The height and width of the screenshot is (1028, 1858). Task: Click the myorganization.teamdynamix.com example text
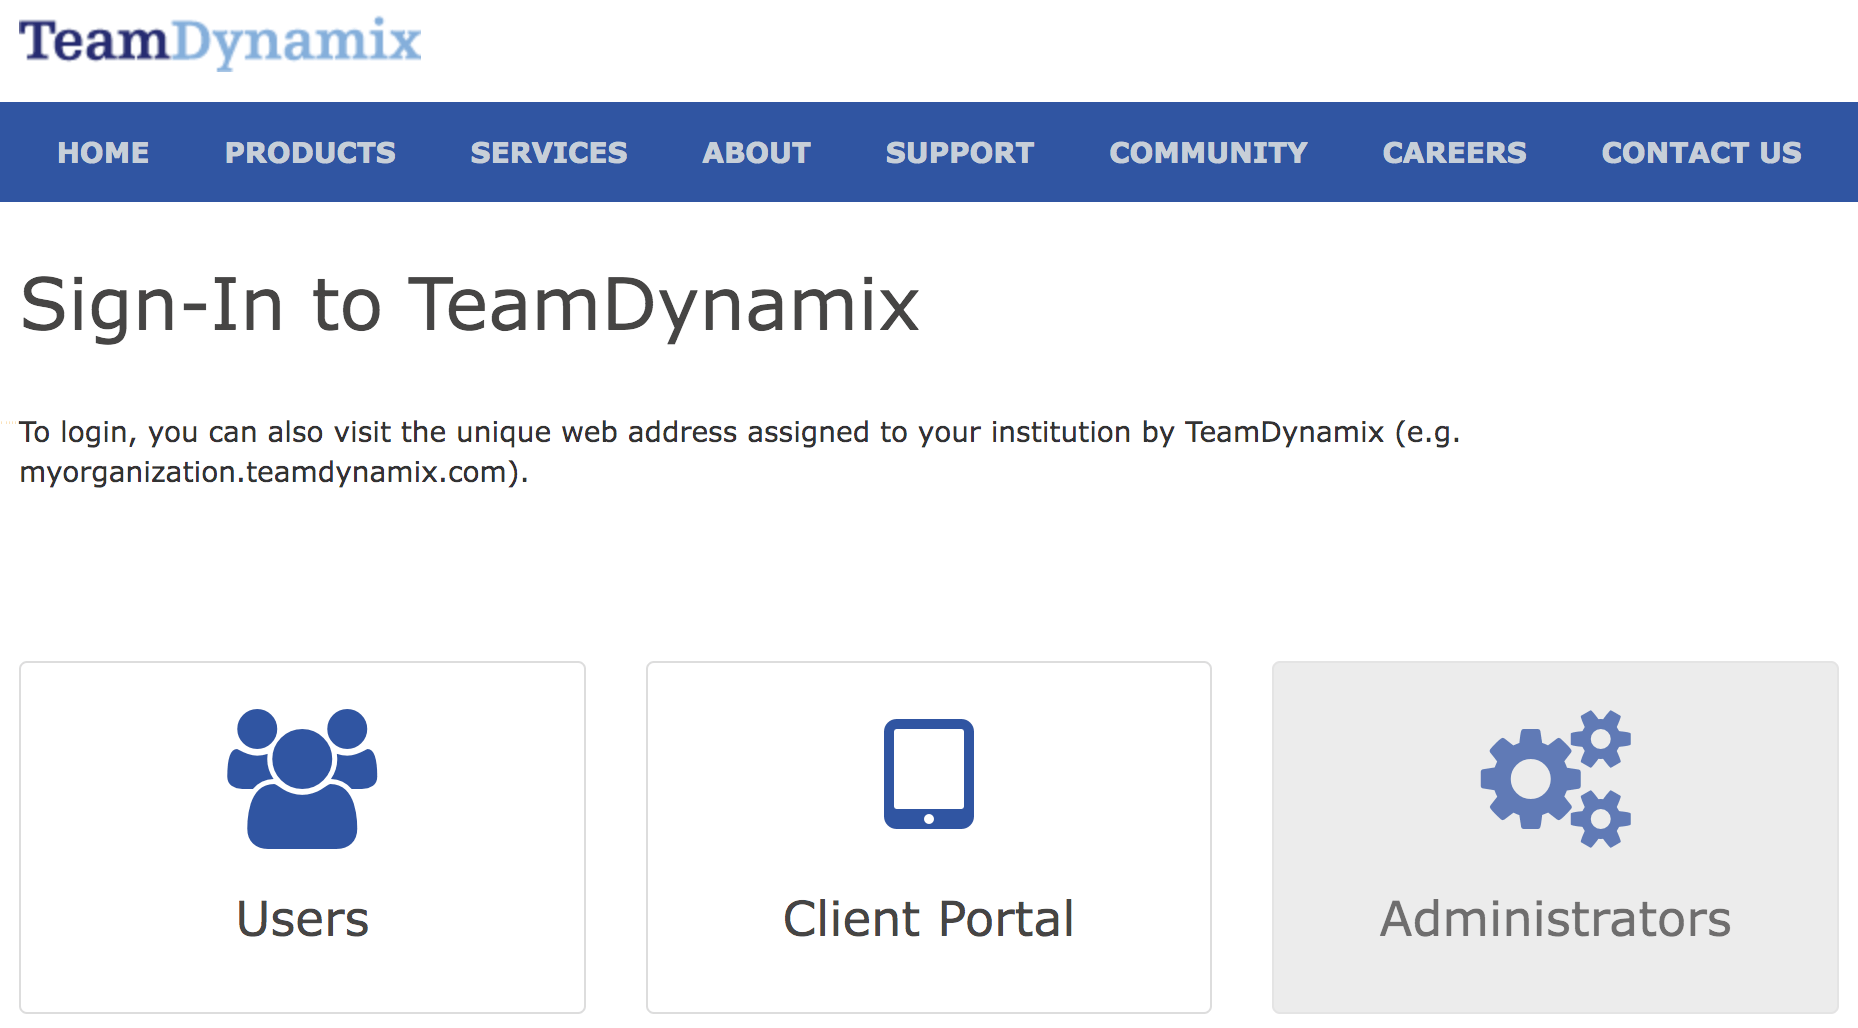263,472
